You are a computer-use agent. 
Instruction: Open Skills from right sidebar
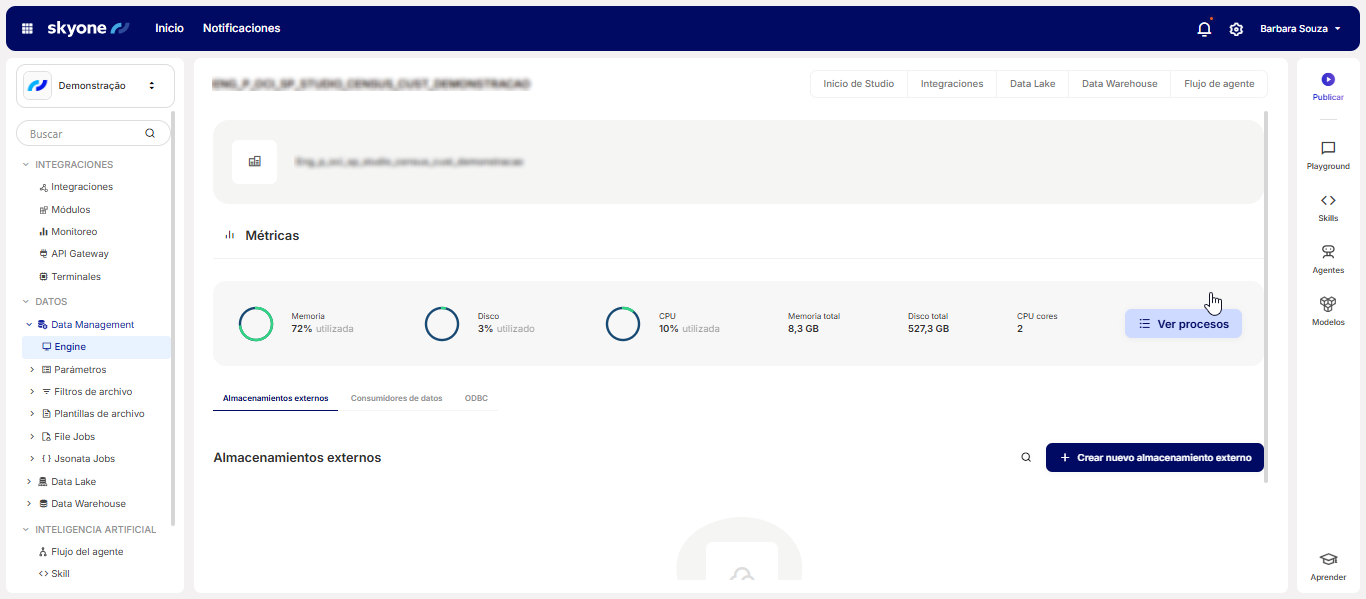1327,201
